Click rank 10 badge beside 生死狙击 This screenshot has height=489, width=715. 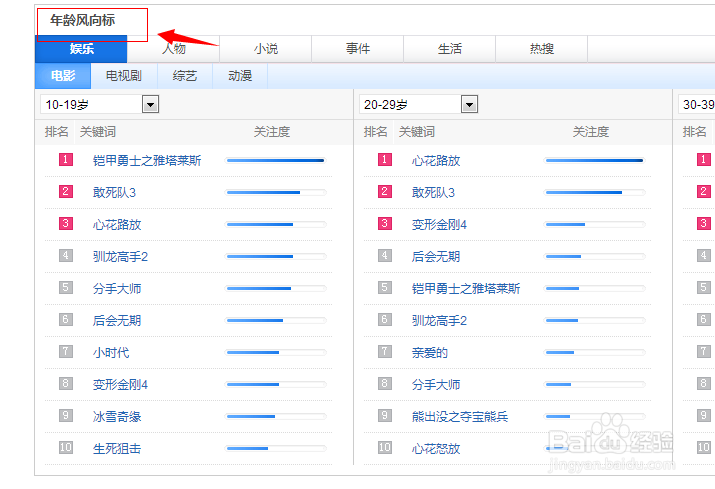[x=66, y=447]
